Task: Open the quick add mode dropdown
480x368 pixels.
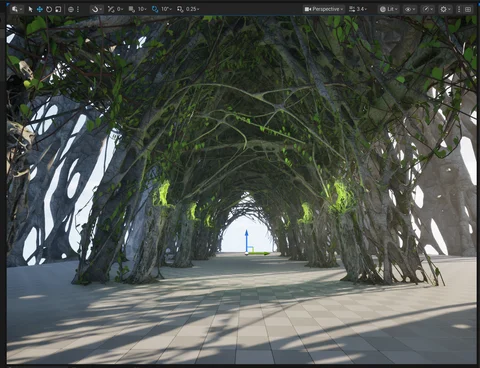Action: pyautogui.click(x=17, y=9)
